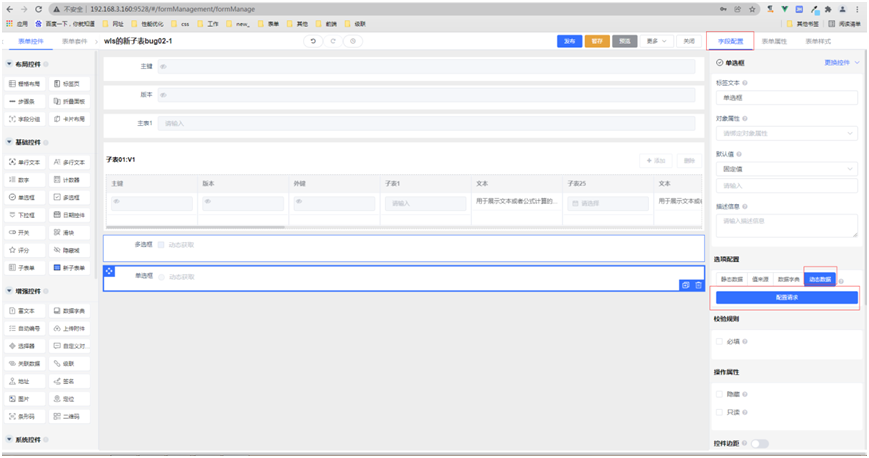Select the 二维码 control in the left panel

[x=73, y=415]
